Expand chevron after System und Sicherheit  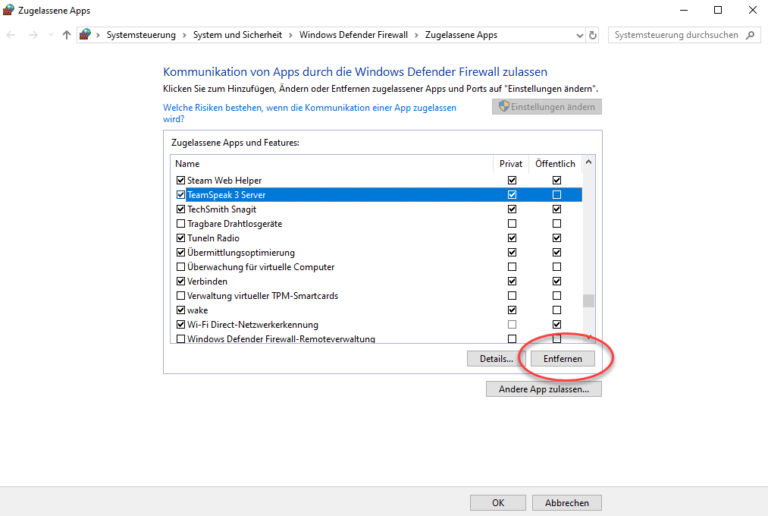click(x=290, y=35)
